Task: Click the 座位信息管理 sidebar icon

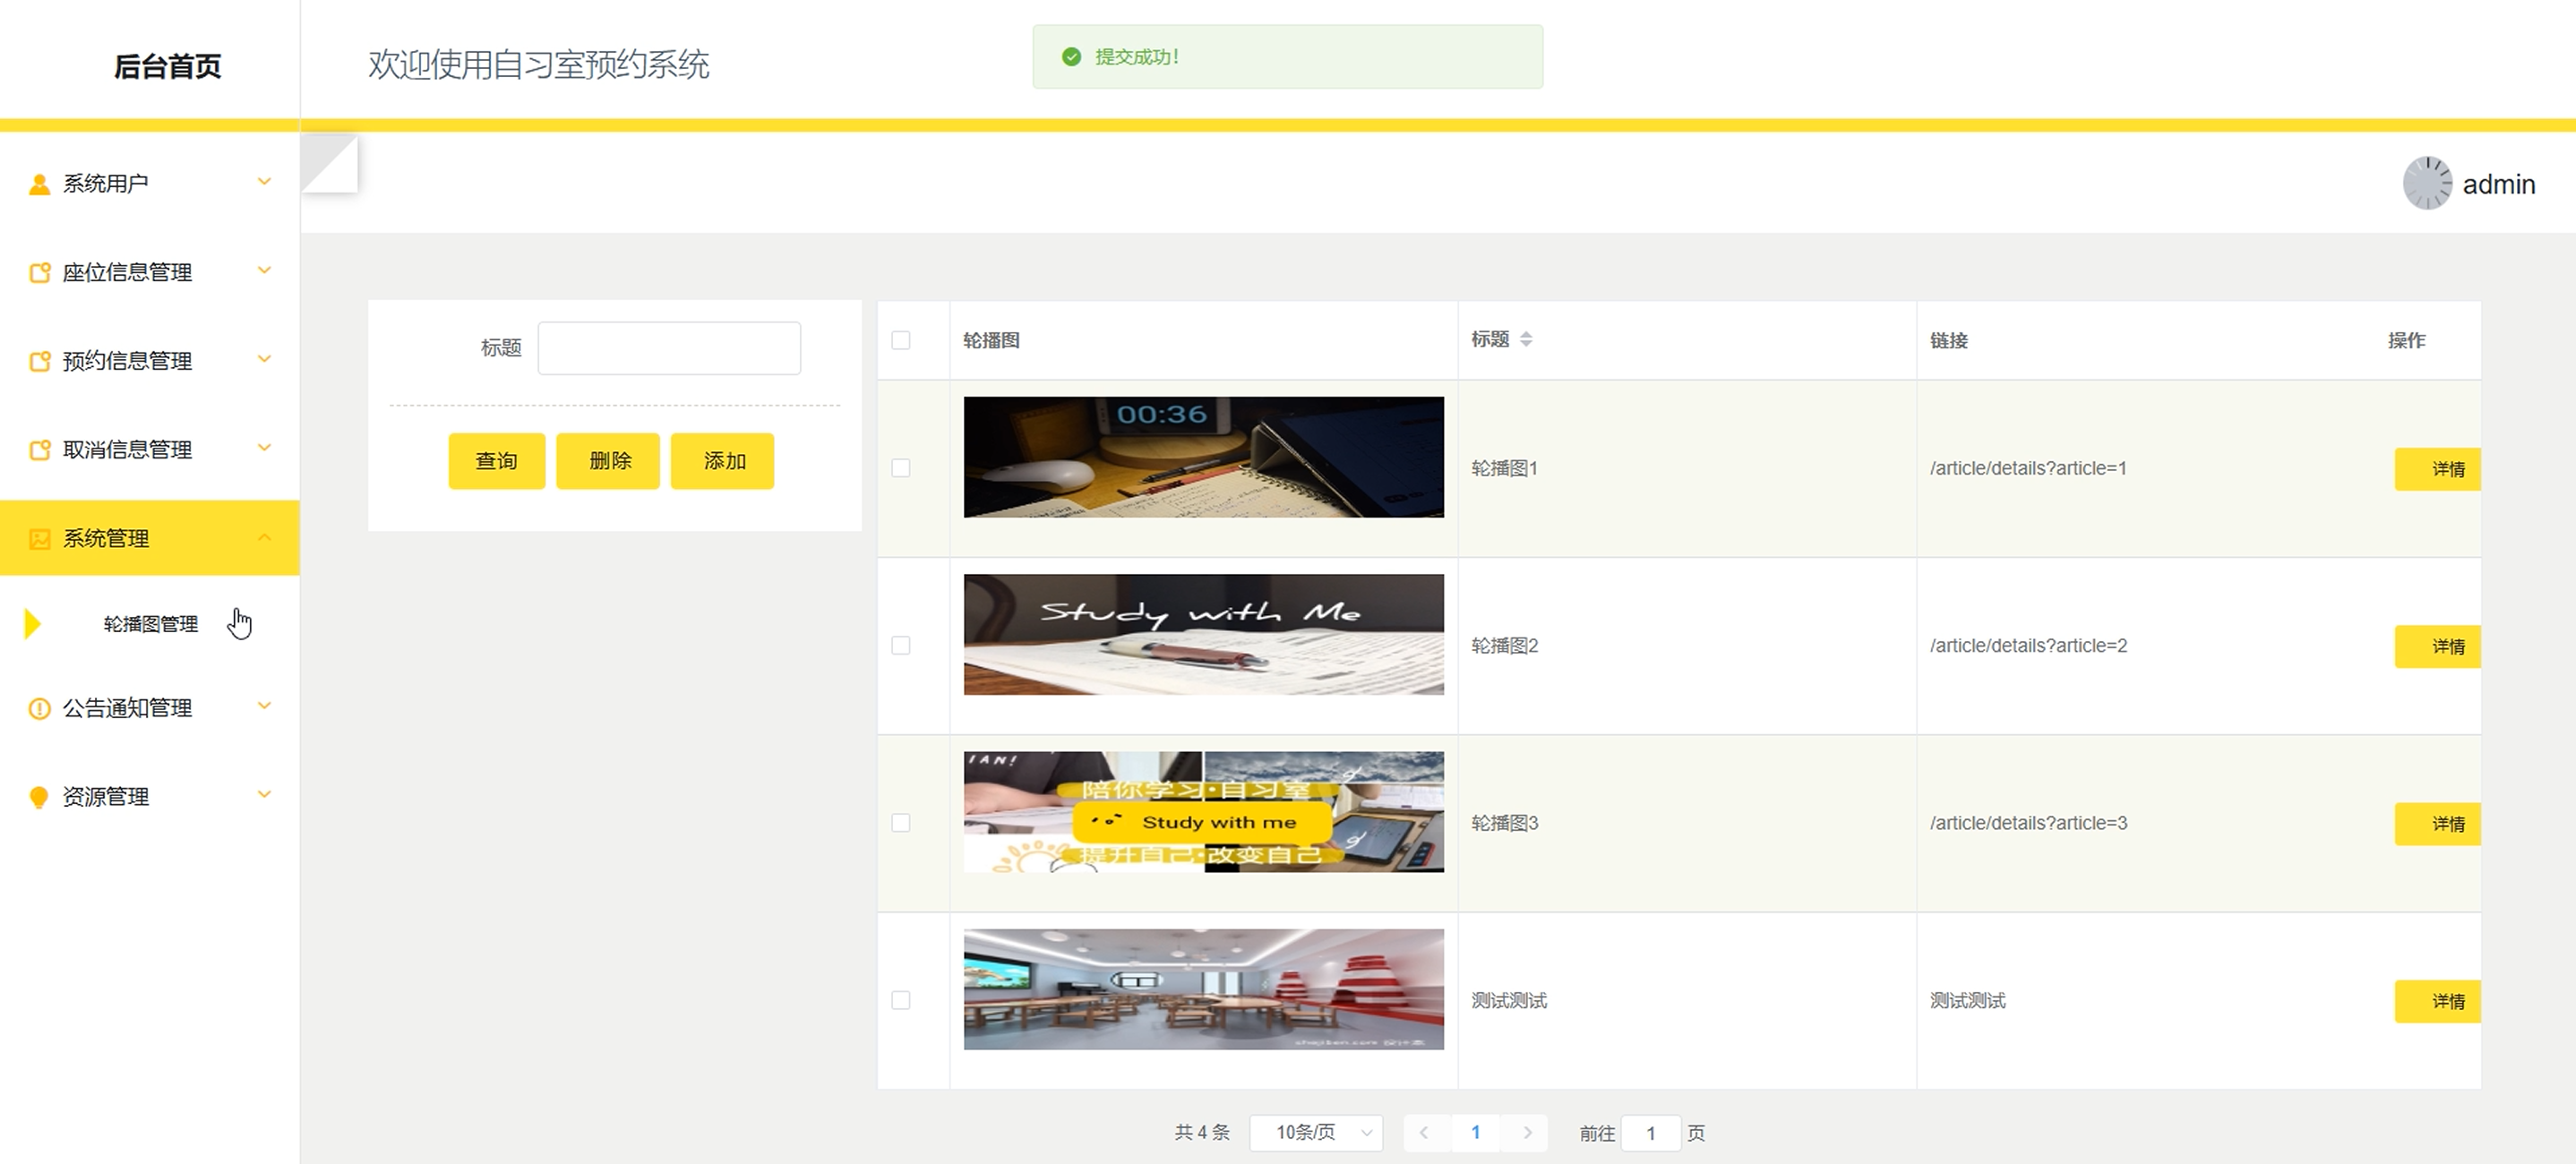Action: point(39,273)
